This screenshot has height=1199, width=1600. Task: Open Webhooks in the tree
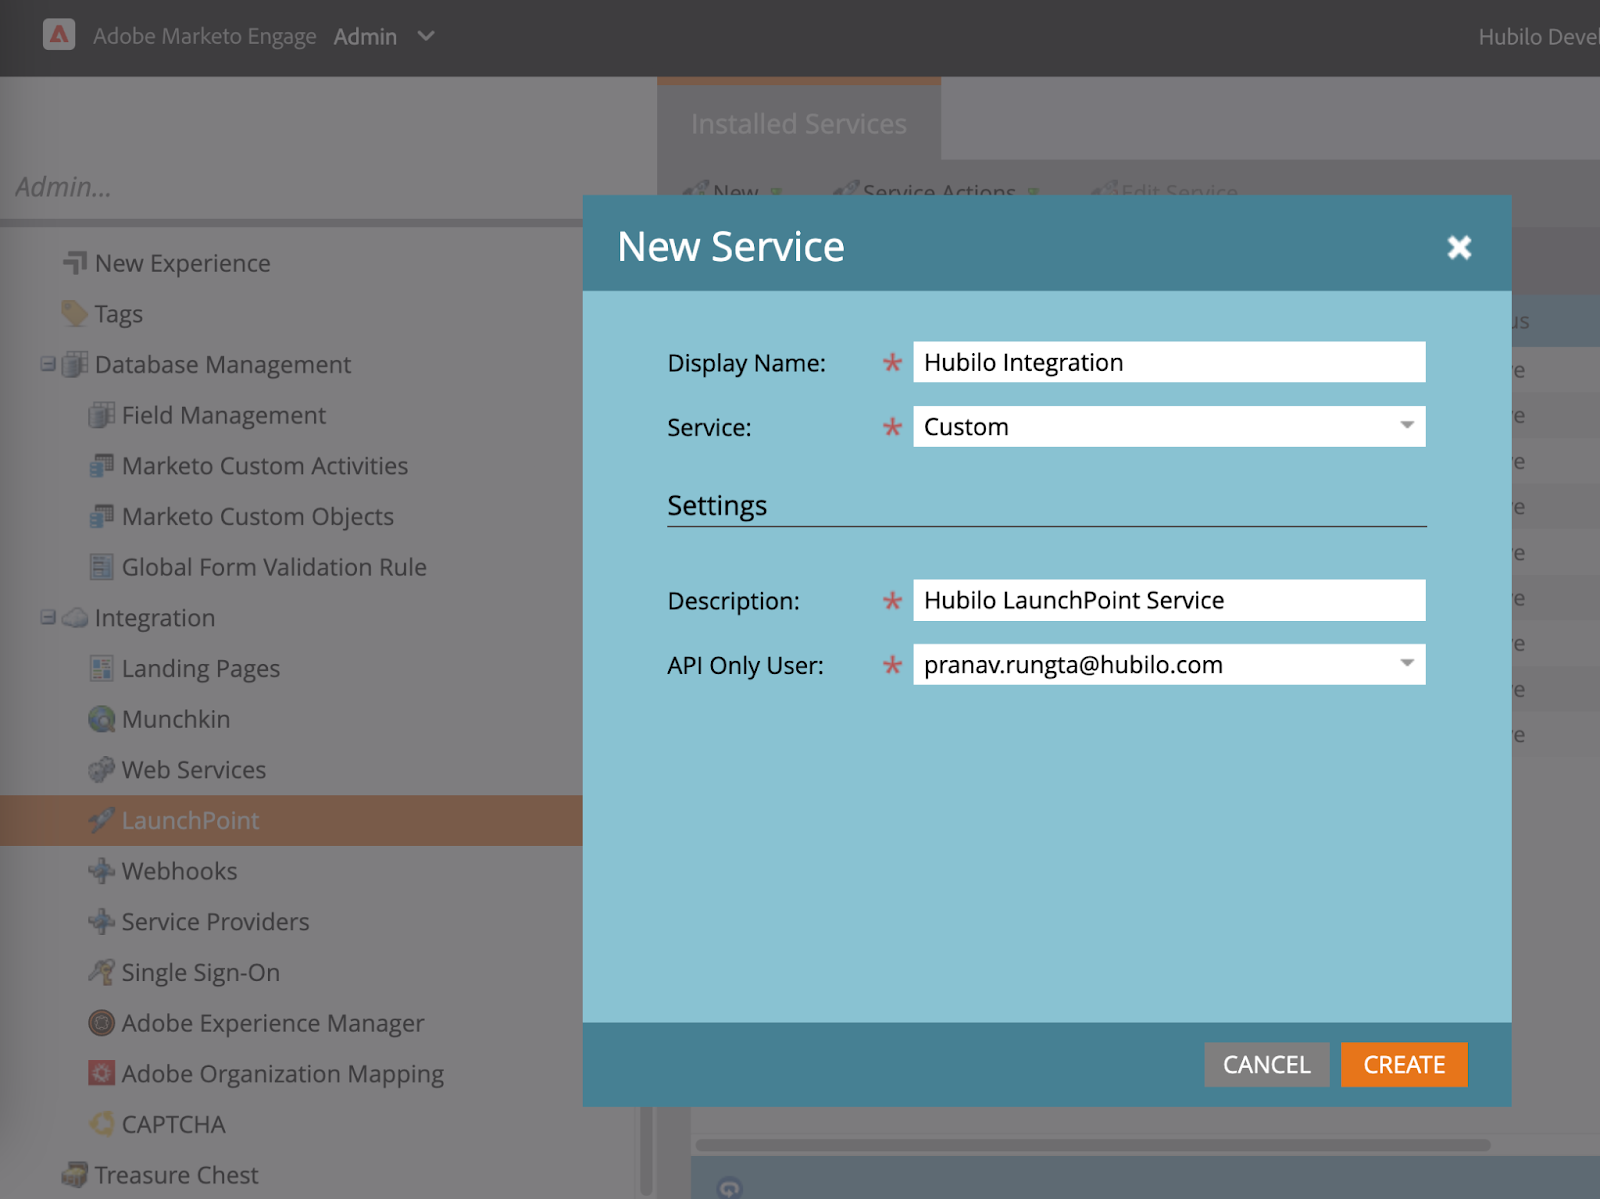pos(180,871)
